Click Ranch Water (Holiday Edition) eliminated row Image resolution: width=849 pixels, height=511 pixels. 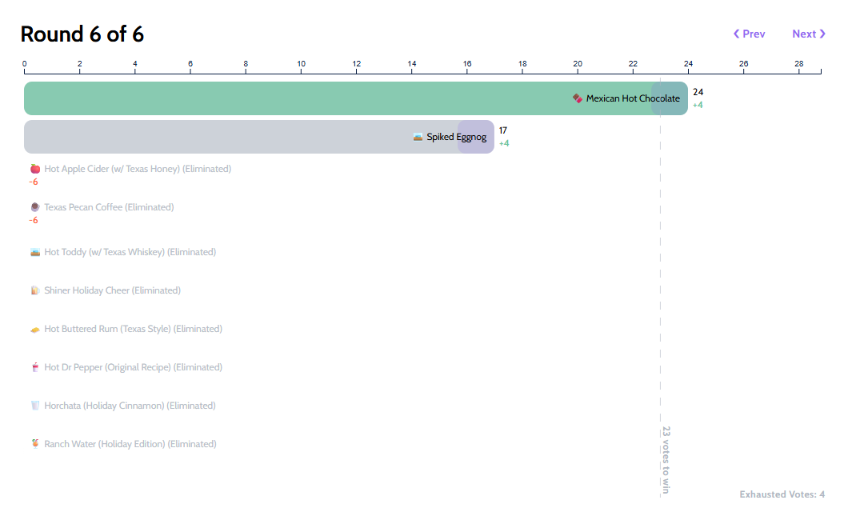pyautogui.click(x=123, y=444)
